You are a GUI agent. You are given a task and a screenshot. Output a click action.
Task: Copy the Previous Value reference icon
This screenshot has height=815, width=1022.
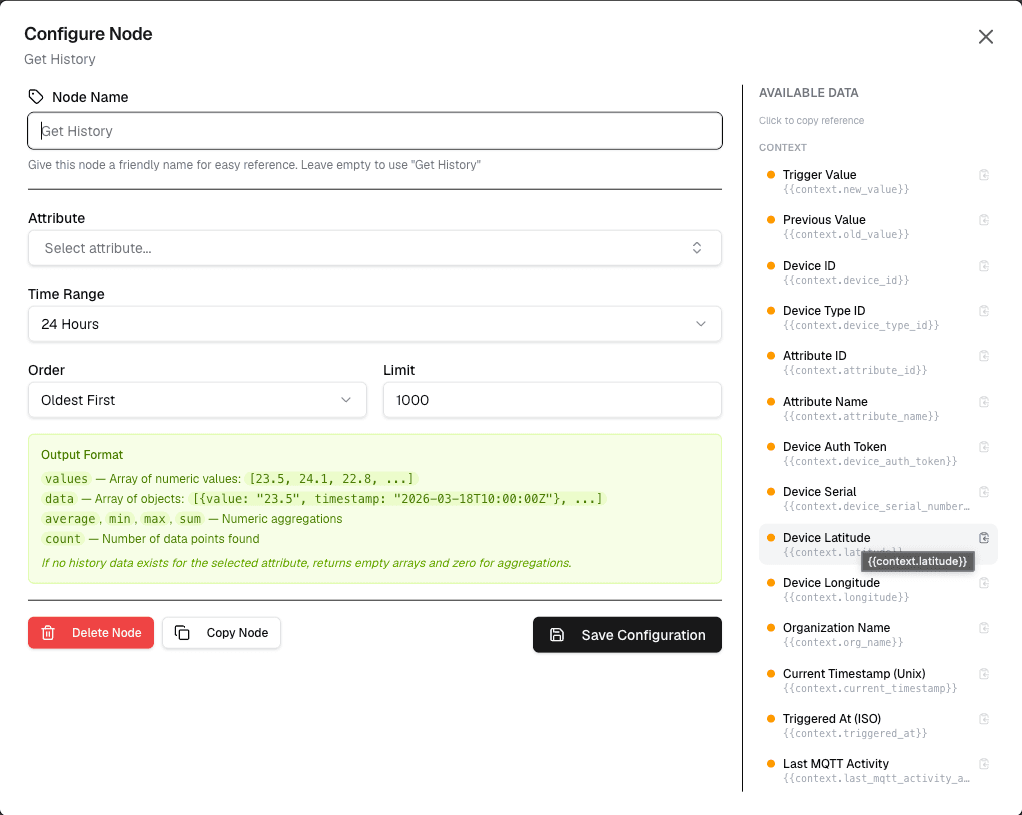click(984, 220)
